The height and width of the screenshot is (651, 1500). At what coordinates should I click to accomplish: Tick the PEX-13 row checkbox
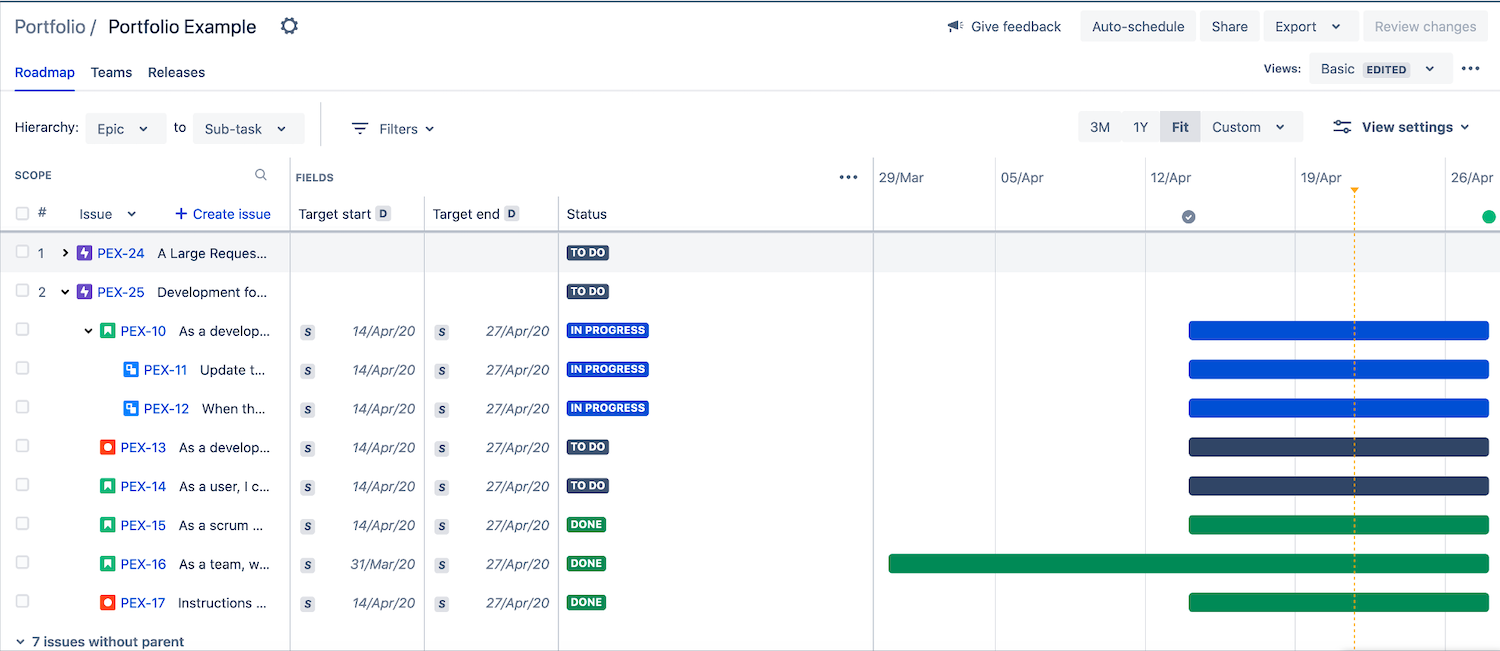(22, 446)
